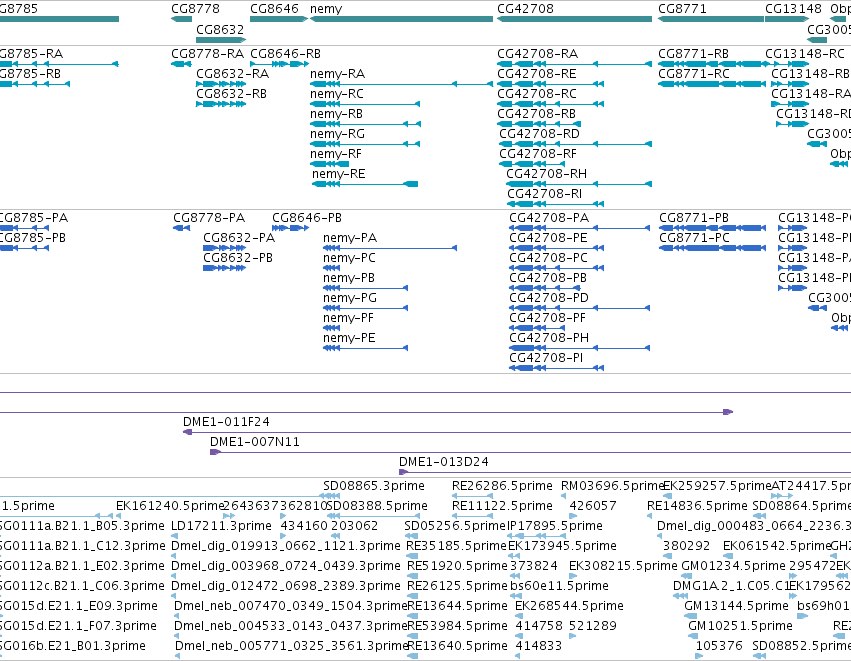Click the CG8632-PA protein label
This screenshot has height=661, width=851.
click(239, 238)
